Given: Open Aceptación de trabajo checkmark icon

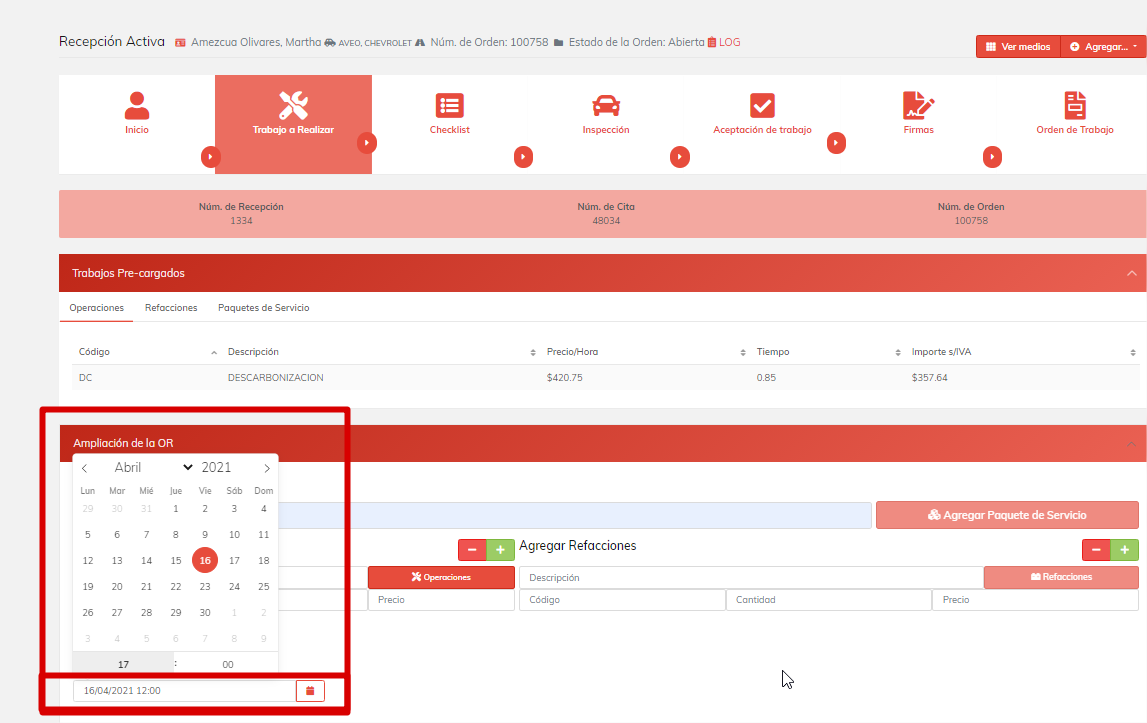Looking at the screenshot, I should click(762, 105).
